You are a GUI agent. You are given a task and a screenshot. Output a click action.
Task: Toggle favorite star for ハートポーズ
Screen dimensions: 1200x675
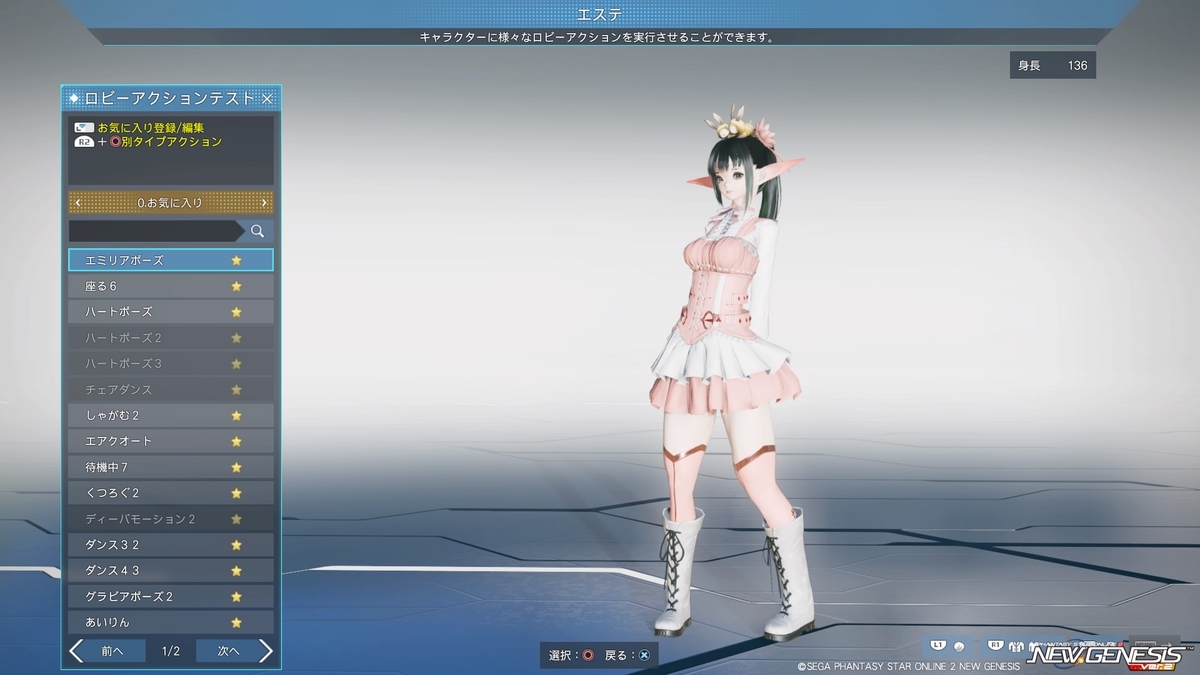point(236,312)
